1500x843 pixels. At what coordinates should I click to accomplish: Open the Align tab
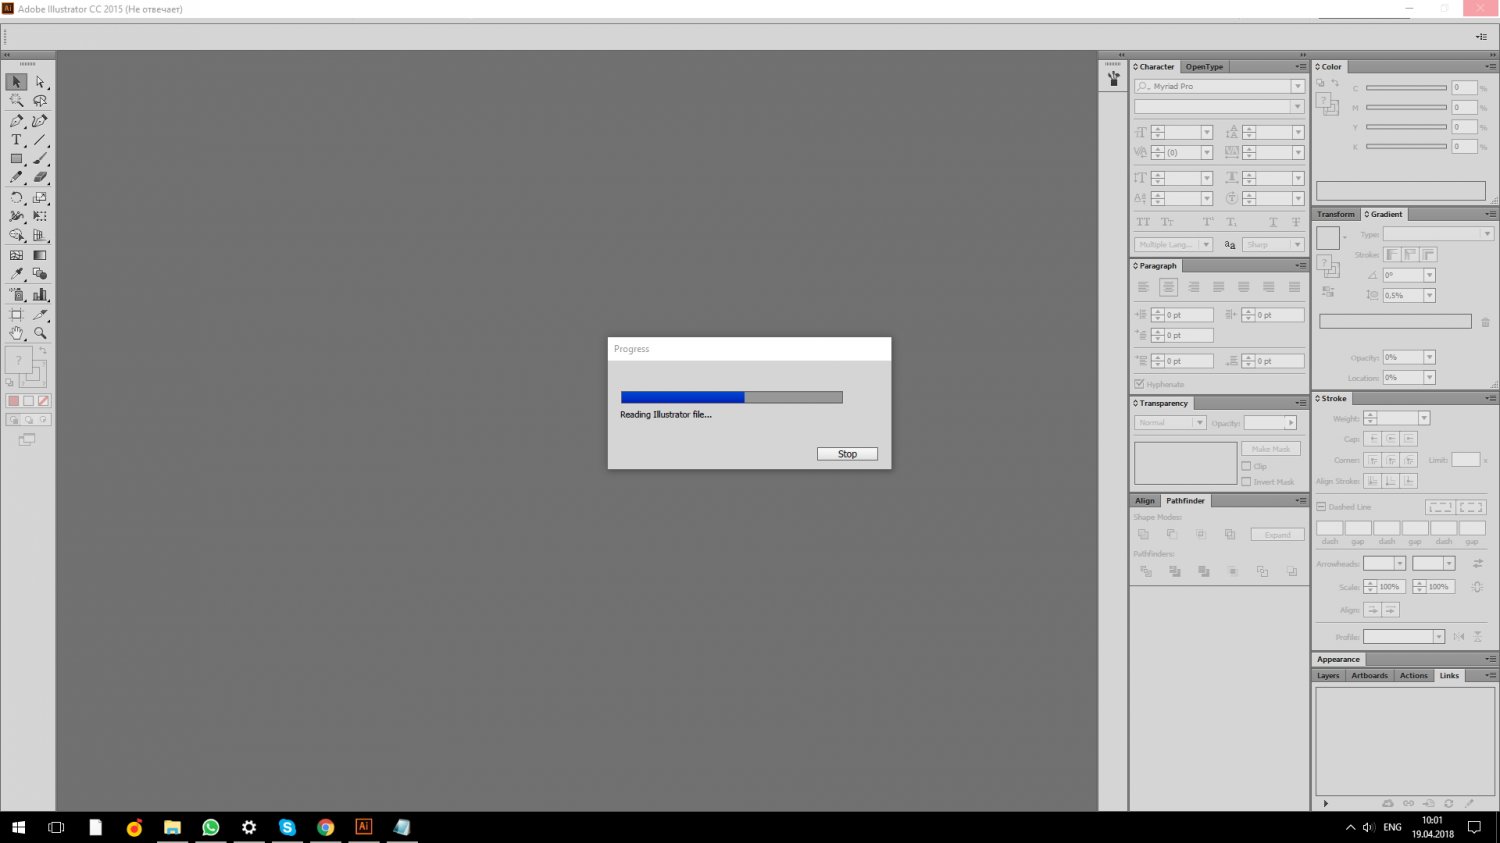1145,501
